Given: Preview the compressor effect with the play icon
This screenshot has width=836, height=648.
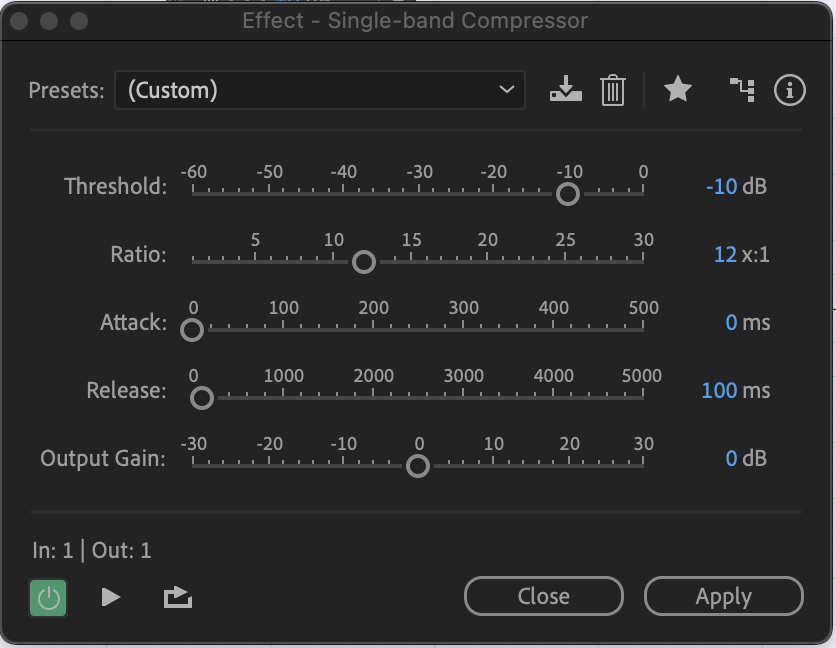Looking at the screenshot, I should [x=111, y=596].
